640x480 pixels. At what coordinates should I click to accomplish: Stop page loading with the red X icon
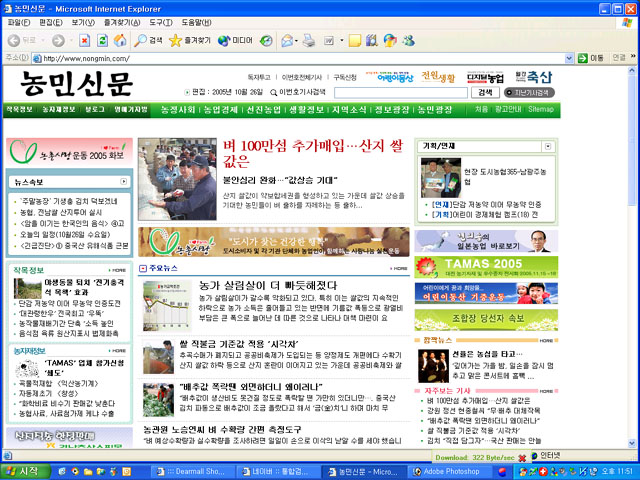click(x=84, y=40)
